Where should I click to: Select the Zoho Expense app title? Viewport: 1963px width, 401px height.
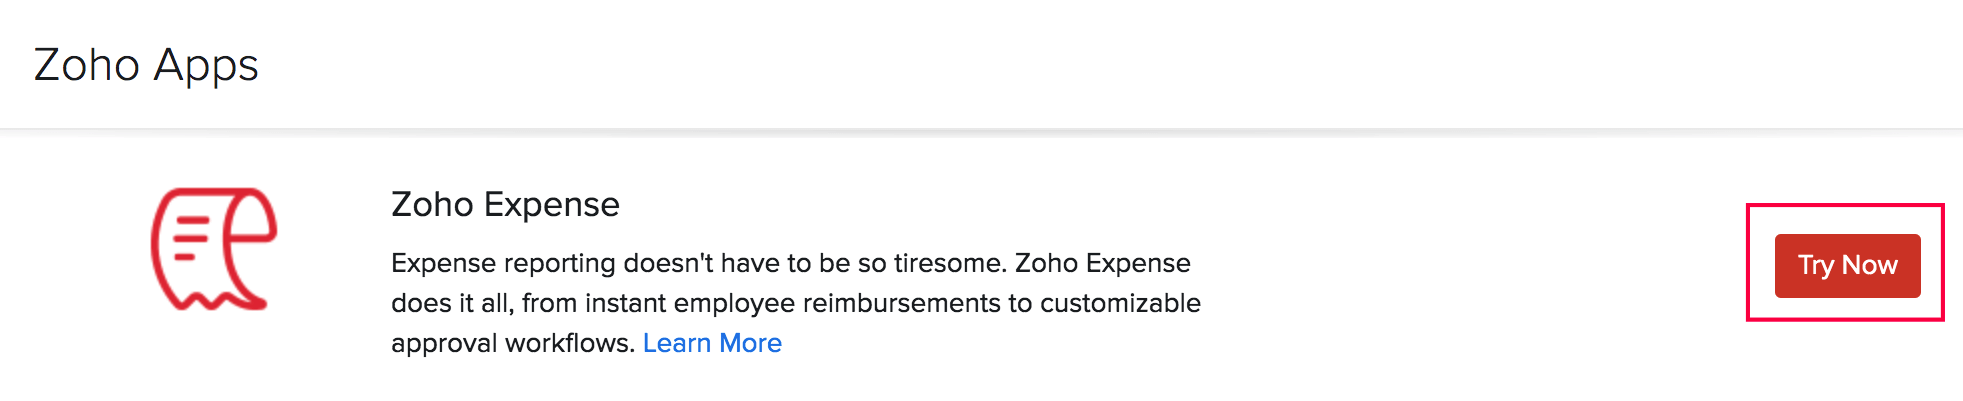coord(505,205)
